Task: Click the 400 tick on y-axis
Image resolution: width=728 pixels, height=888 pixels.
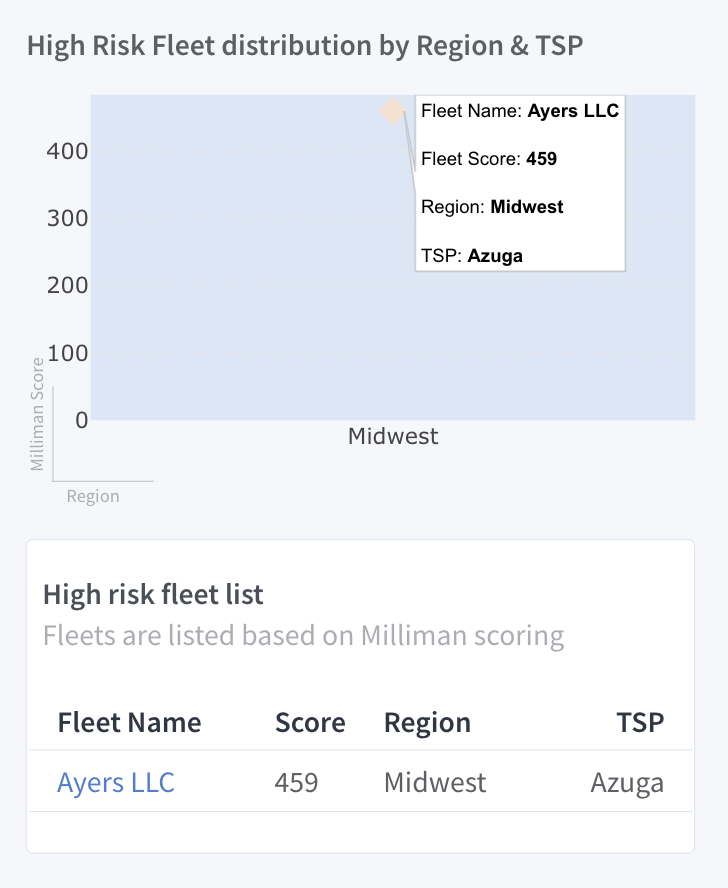Action: [67, 151]
